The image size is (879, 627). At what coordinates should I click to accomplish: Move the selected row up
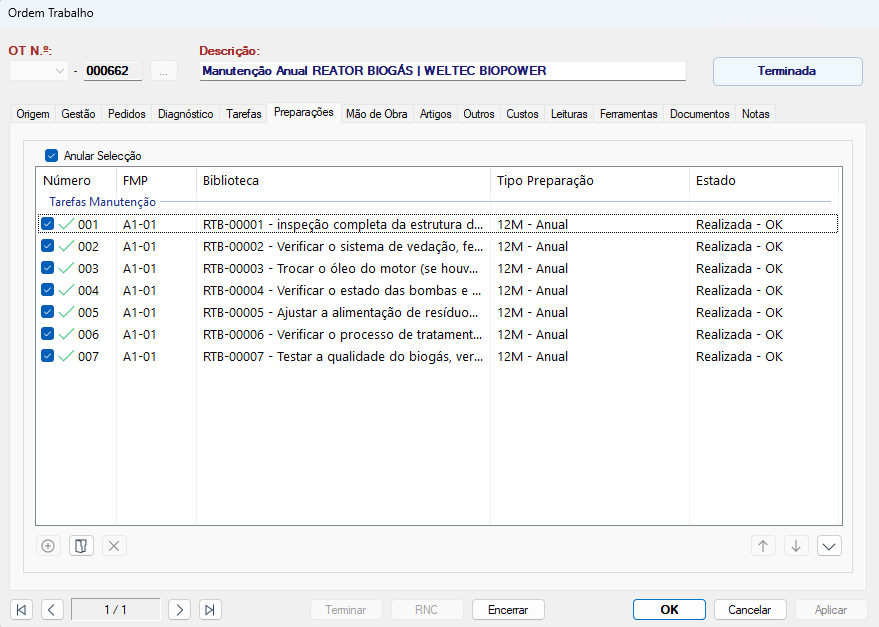point(763,545)
